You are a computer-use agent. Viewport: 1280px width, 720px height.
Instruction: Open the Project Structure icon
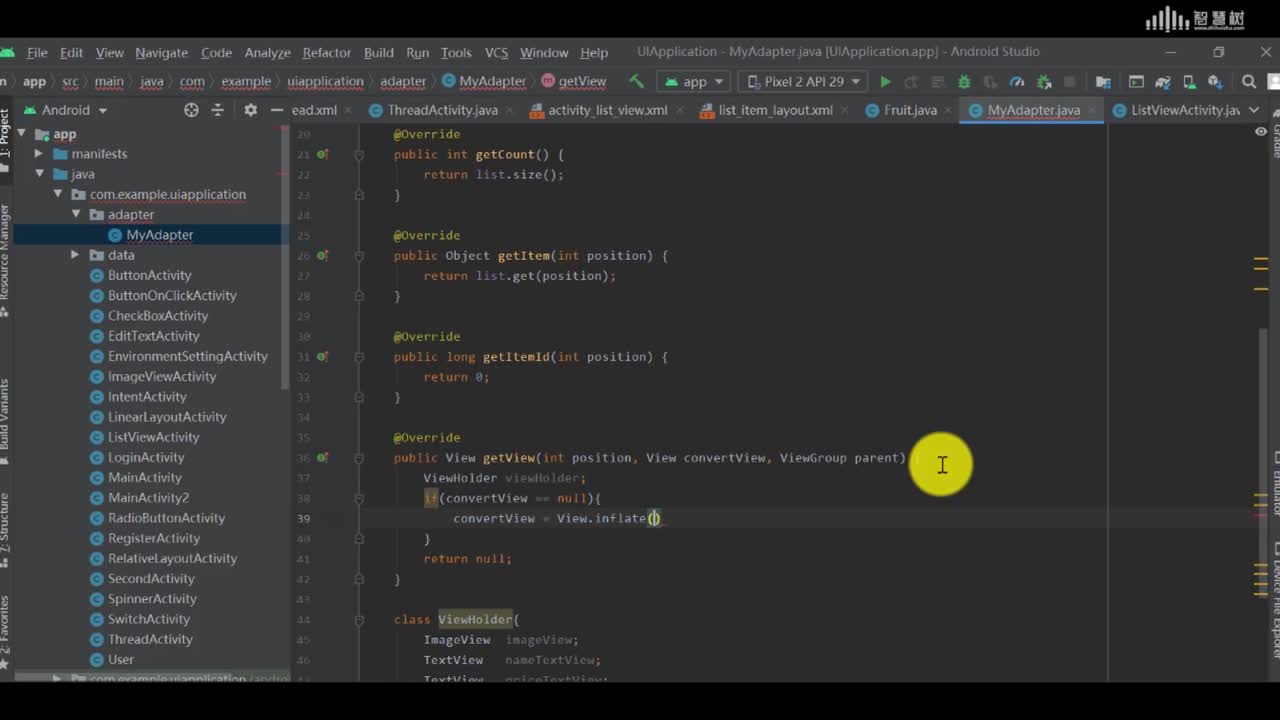[x=1103, y=81]
